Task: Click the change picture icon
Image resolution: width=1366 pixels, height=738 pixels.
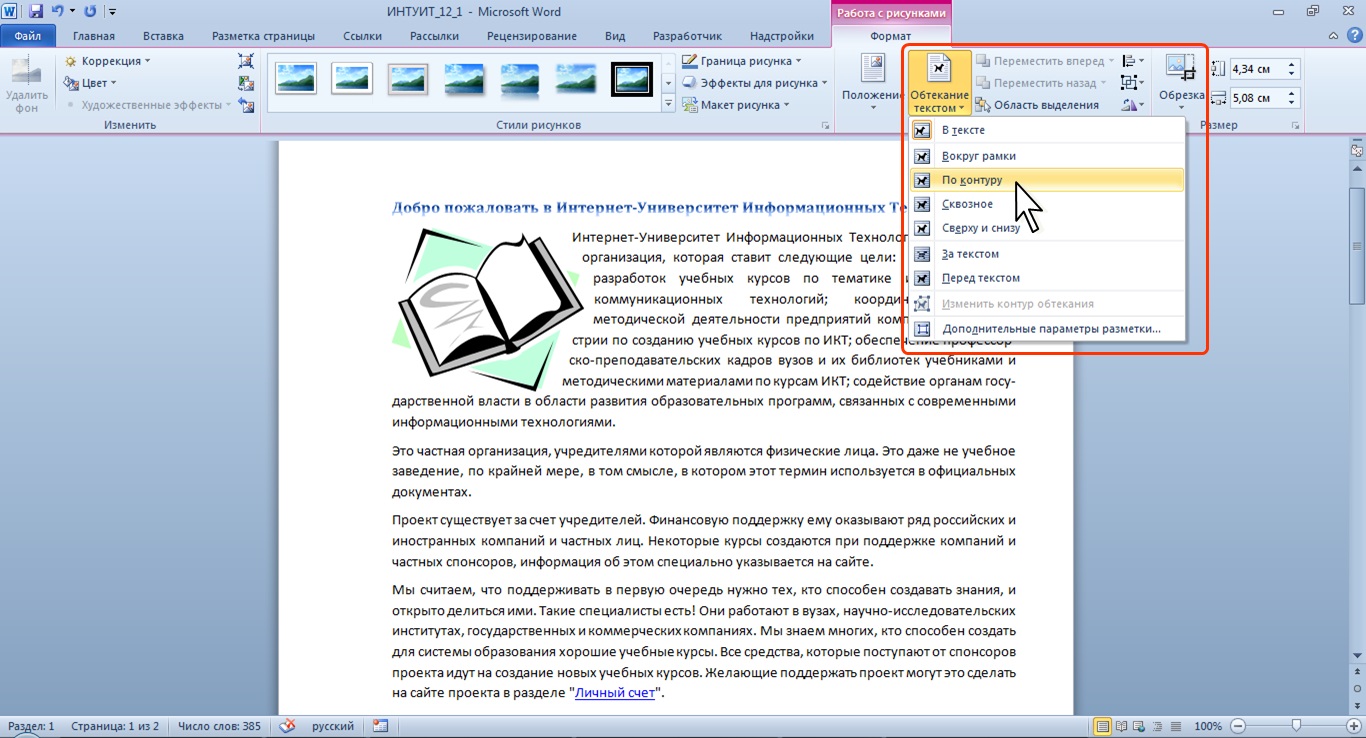Action: pos(247,83)
